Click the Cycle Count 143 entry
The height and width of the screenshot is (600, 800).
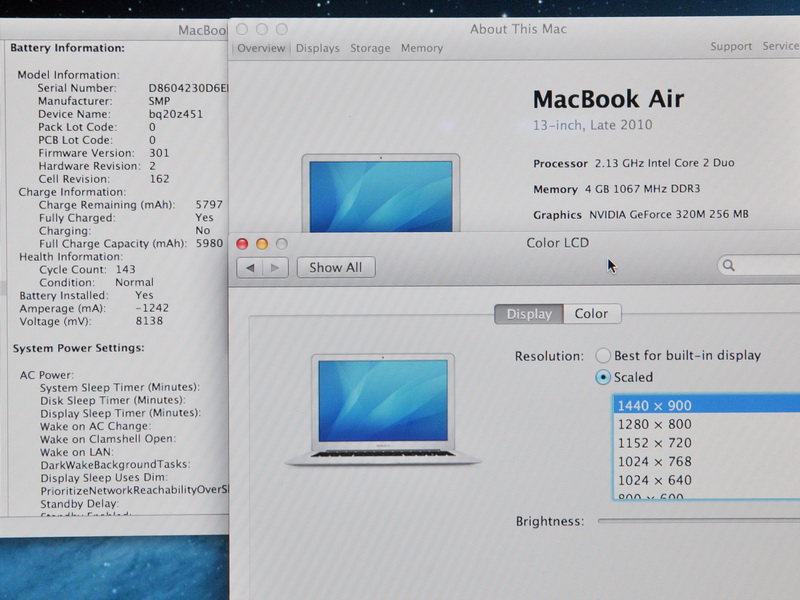click(87, 269)
